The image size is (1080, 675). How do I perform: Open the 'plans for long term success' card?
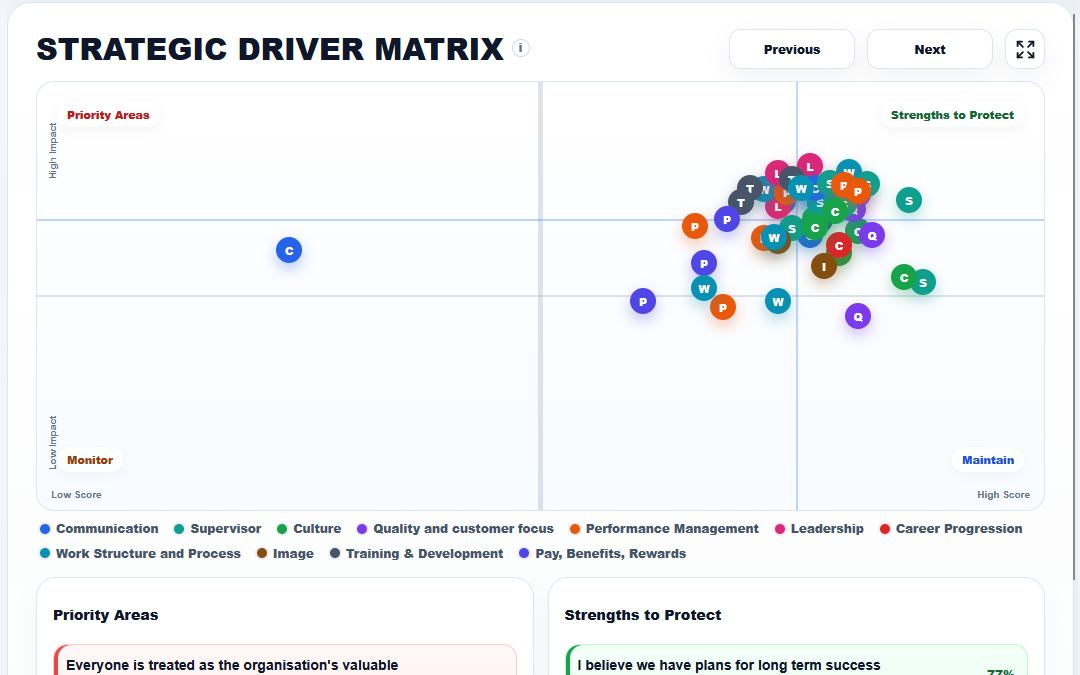(796, 660)
